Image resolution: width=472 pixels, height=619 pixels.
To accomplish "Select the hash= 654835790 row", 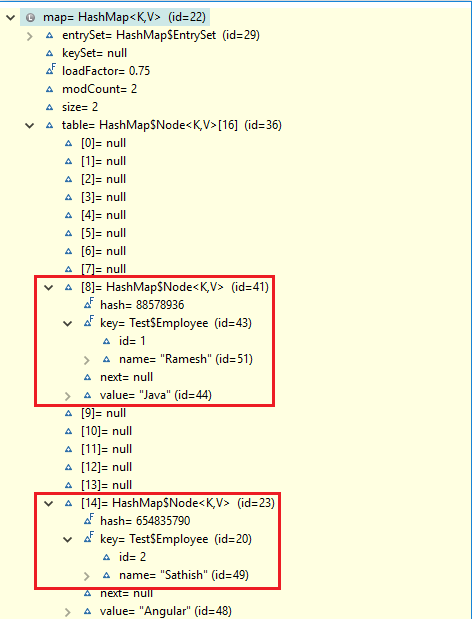I will point(145,521).
